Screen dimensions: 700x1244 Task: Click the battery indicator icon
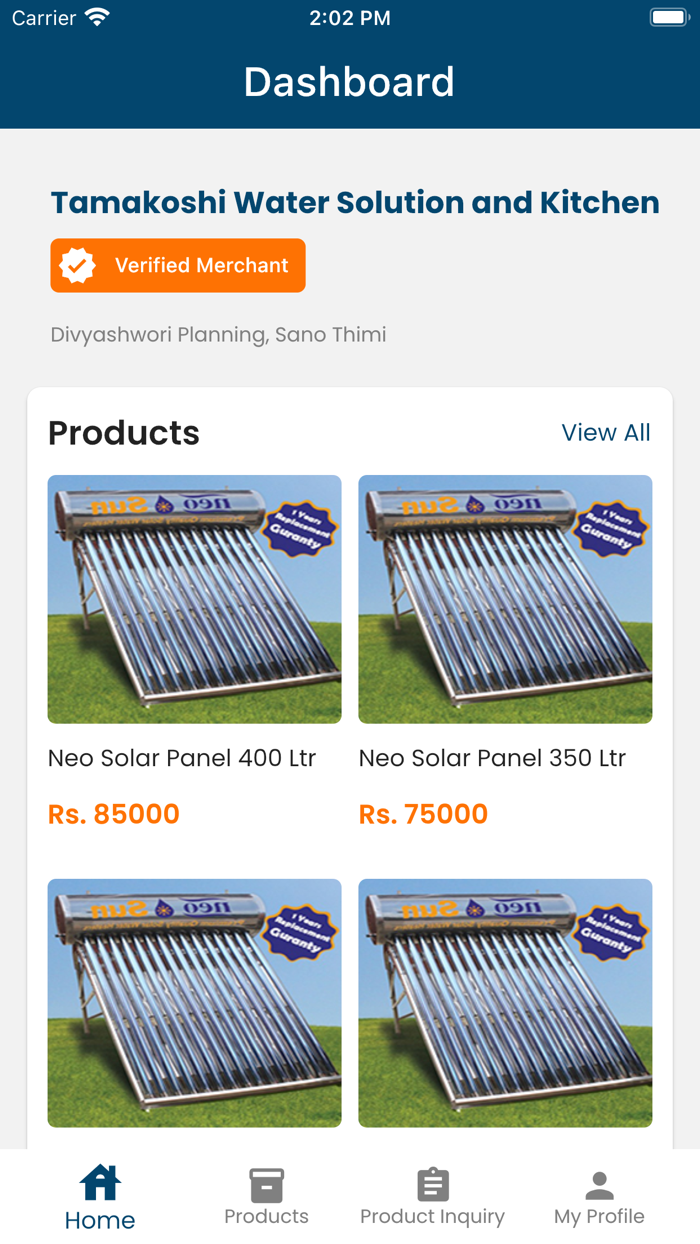pyautogui.click(x=667, y=16)
